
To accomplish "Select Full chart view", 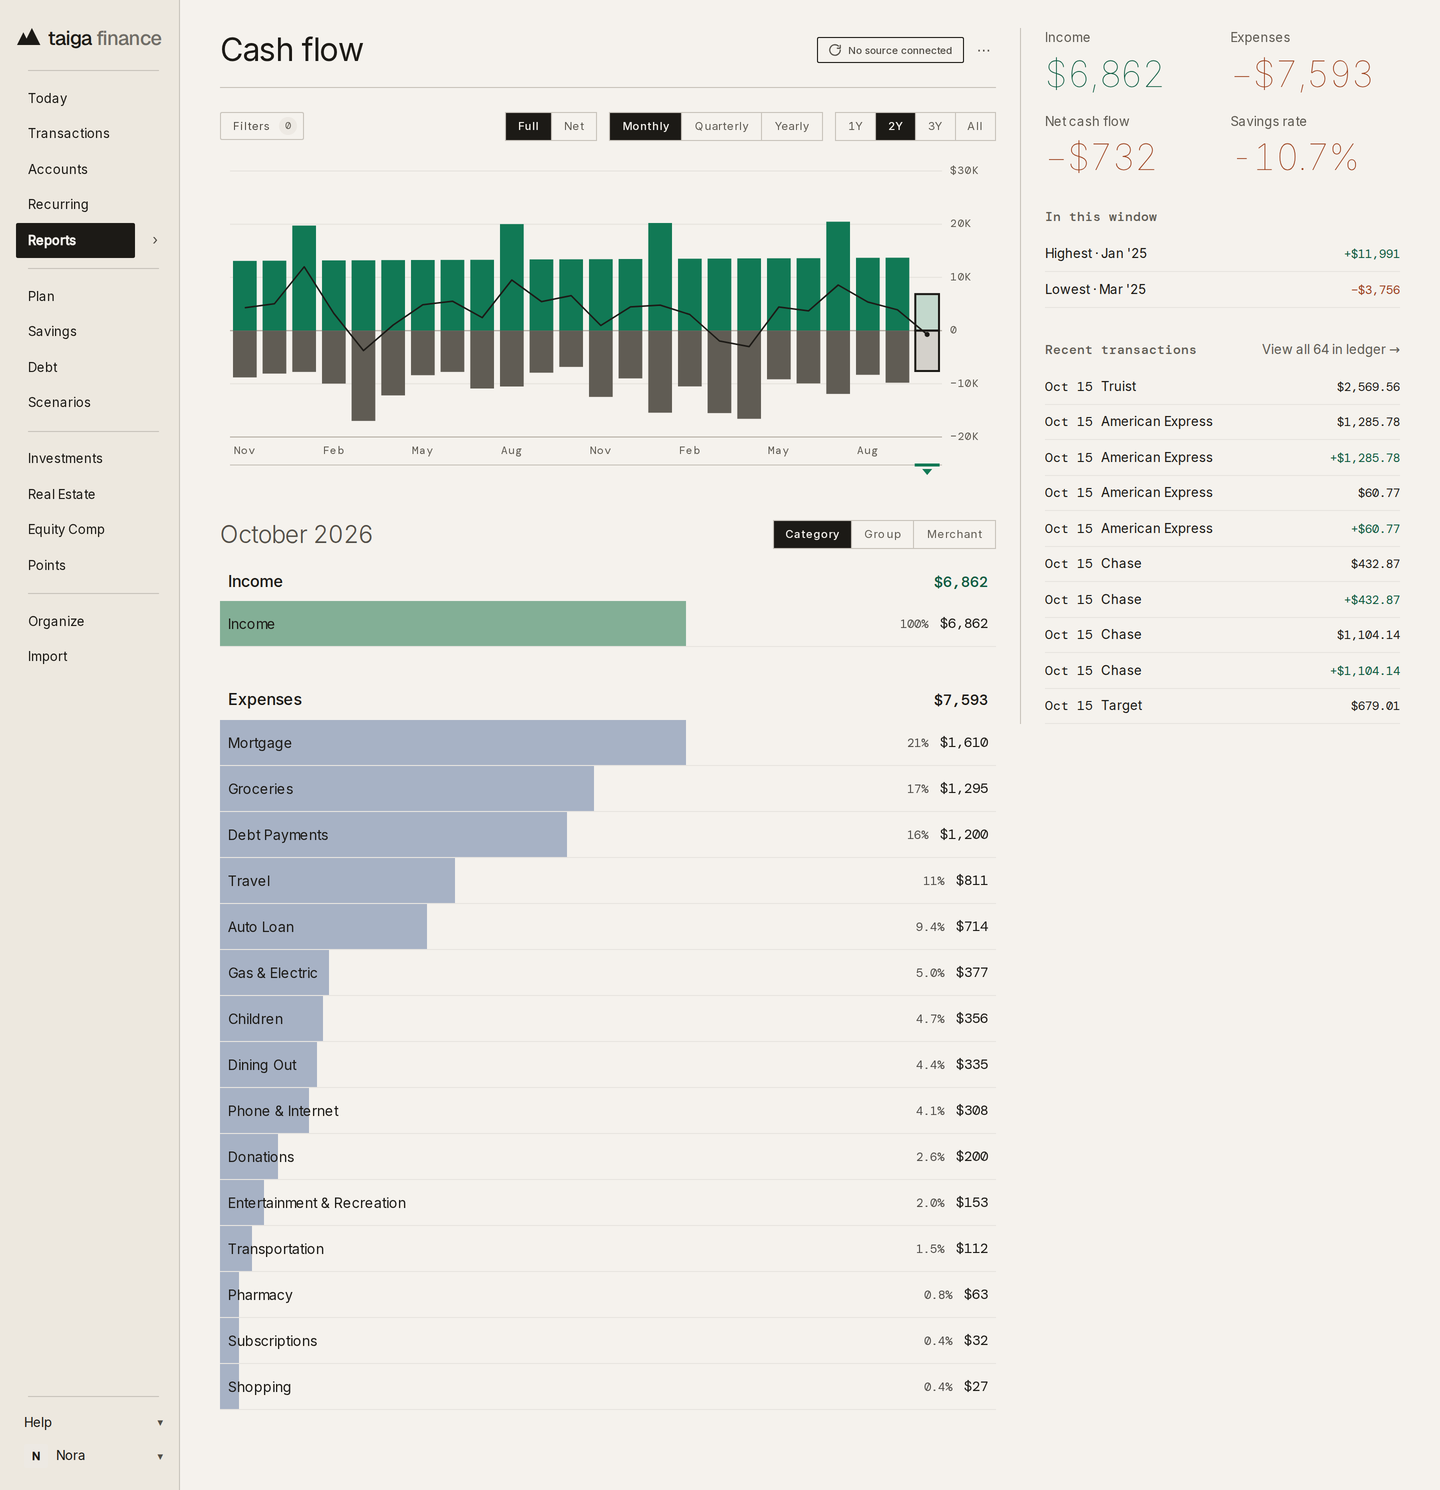I will (528, 126).
